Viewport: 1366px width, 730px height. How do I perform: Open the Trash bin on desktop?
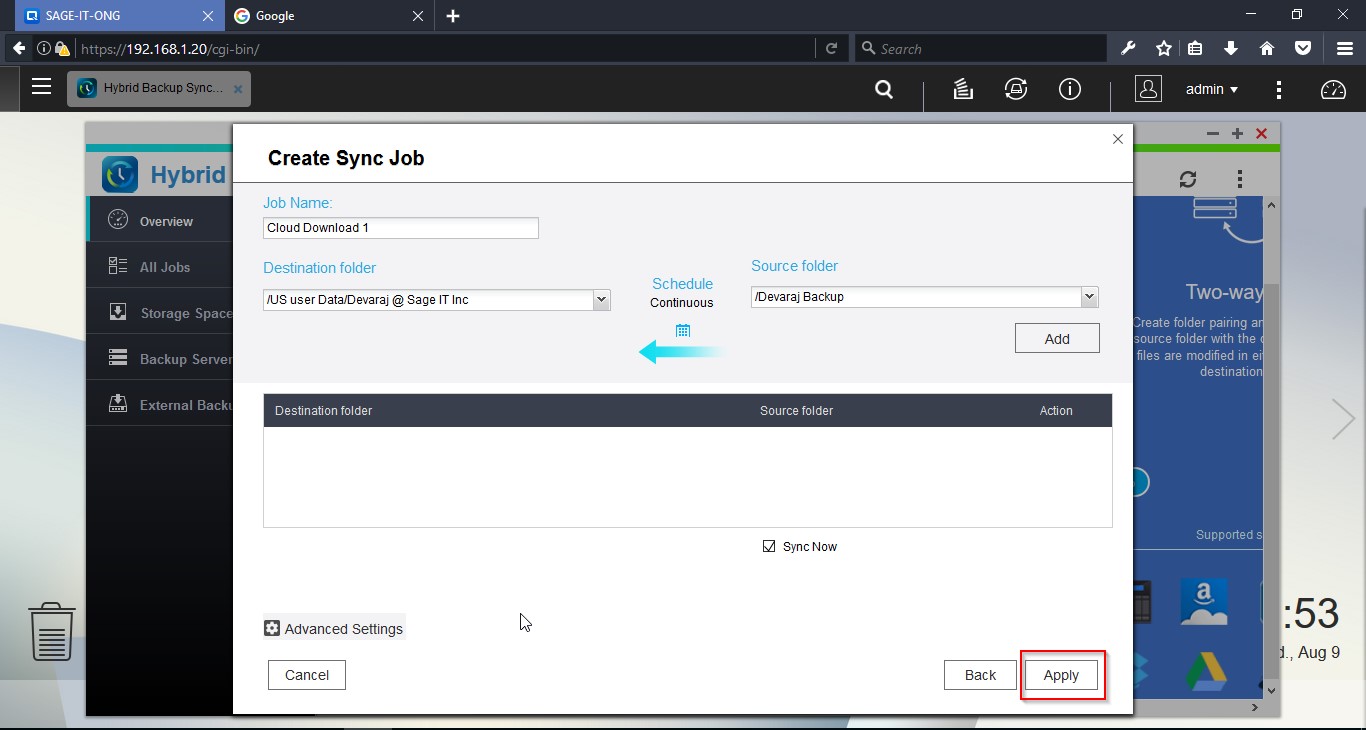pyautogui.click(x=52, y=631)
